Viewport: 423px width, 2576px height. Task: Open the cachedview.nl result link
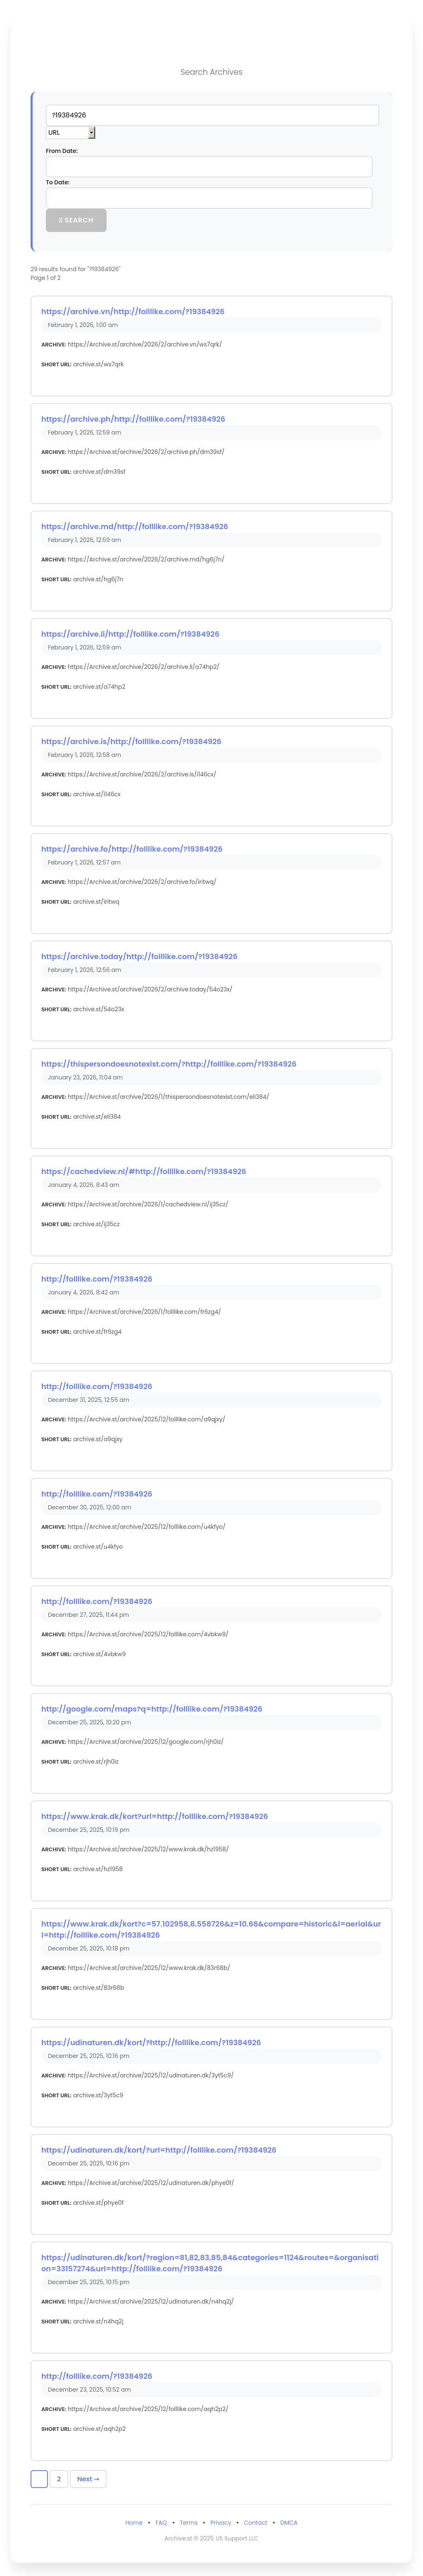coord(143,1171)
